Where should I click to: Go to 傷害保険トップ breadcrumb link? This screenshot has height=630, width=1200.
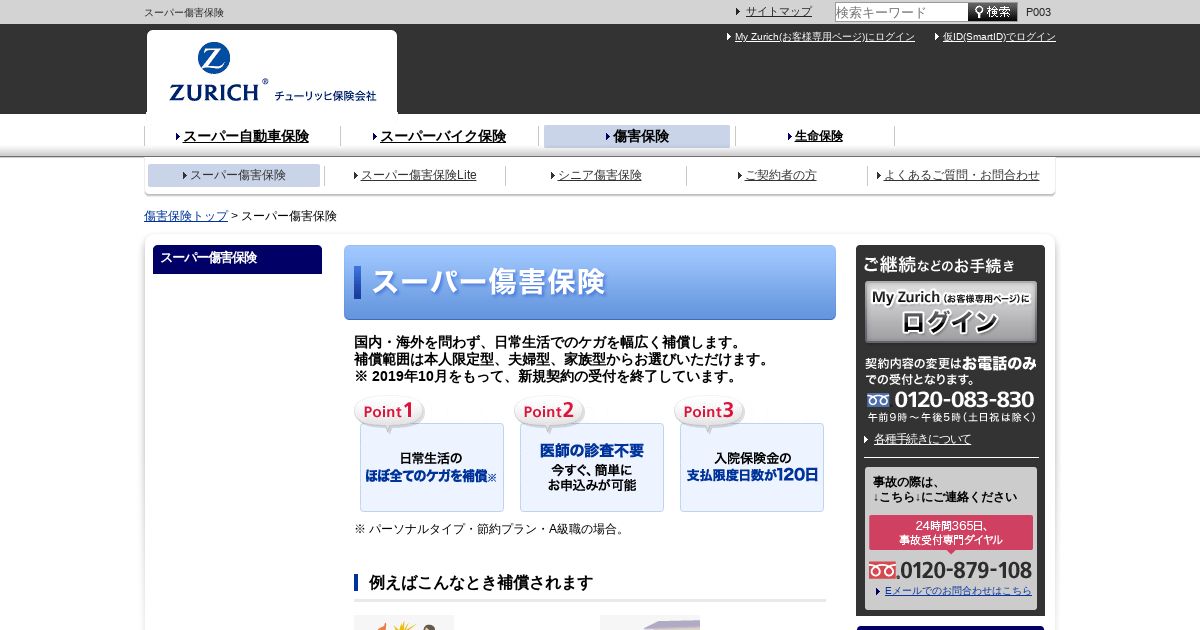coord(186,216)
